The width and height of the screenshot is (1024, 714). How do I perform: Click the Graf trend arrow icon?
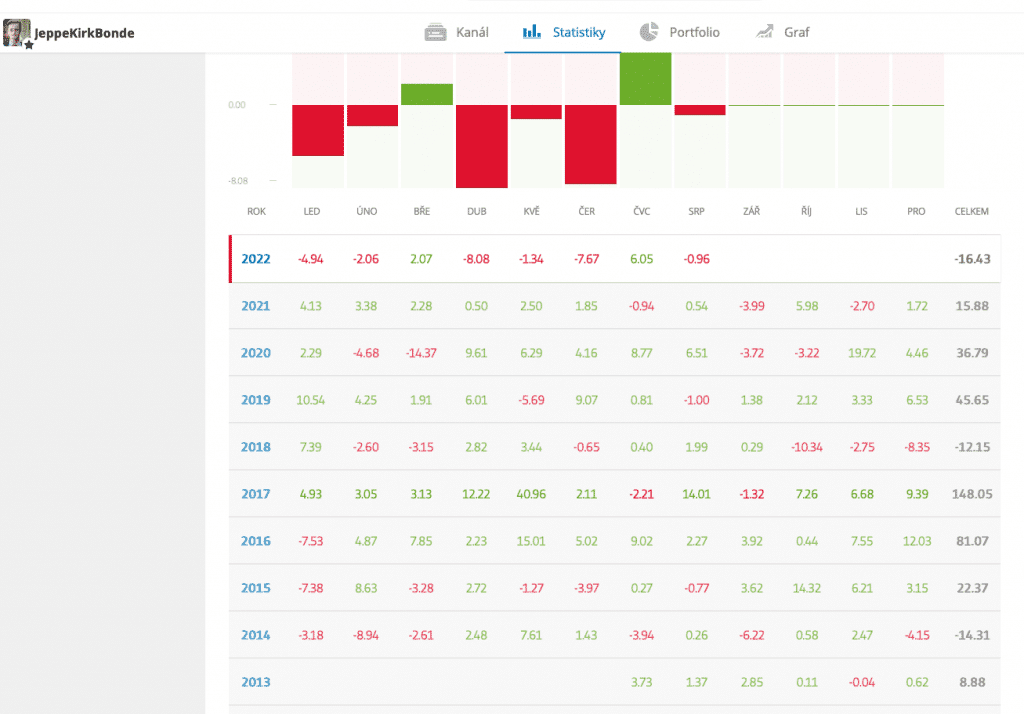tap(765, 32)
